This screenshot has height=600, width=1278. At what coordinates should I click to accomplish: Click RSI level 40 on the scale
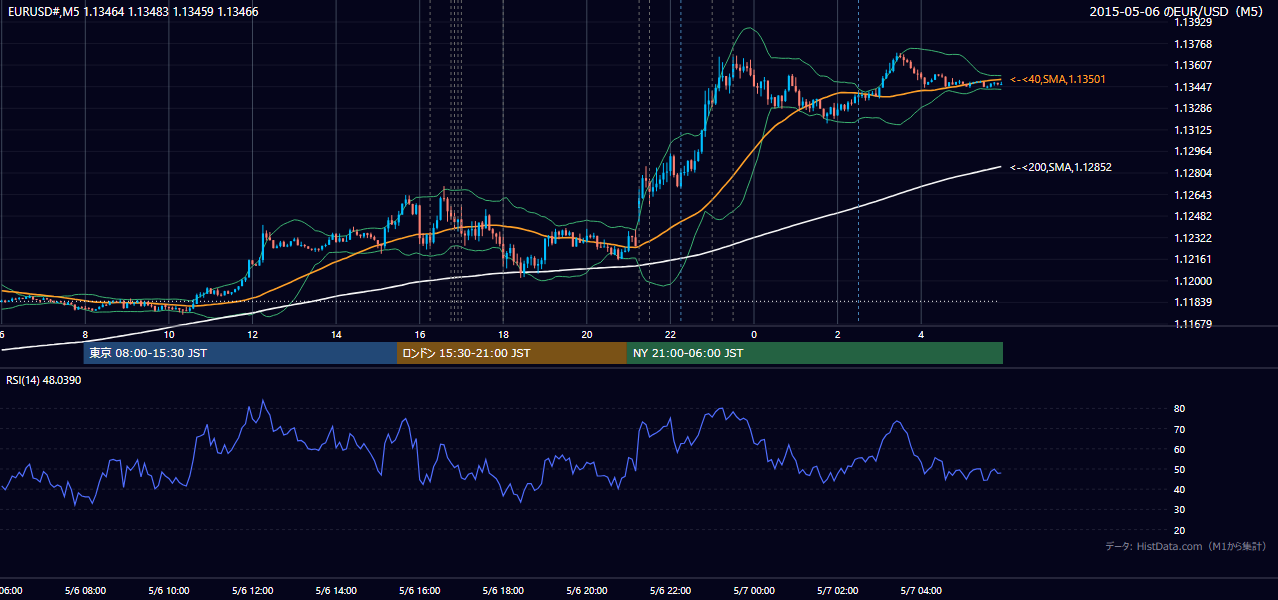click(1180, 489)
